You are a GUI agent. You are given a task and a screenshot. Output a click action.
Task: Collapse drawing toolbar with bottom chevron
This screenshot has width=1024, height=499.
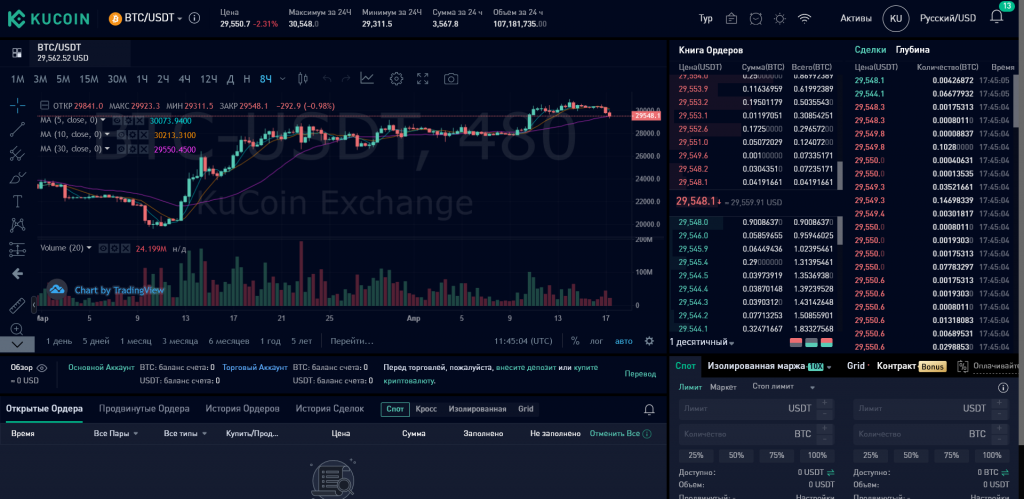18,344
